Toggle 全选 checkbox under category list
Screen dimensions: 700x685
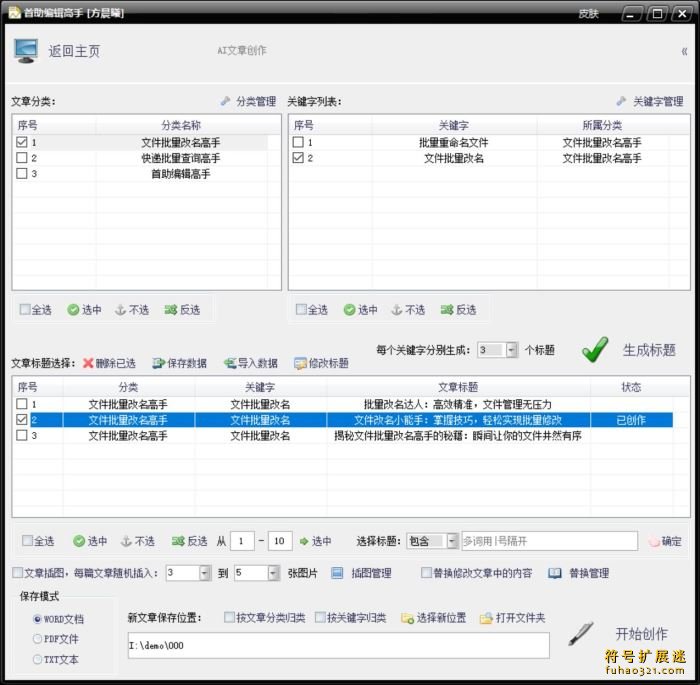pos(25,309)
